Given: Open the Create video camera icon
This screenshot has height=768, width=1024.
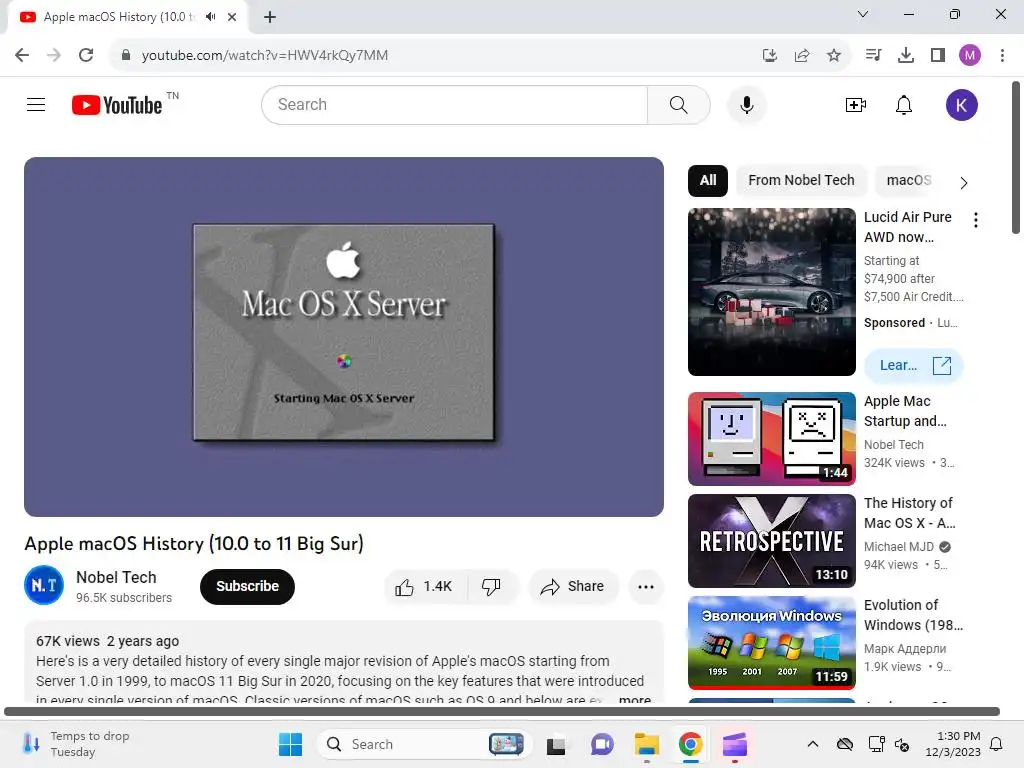Looking at the screenshot, I should (x=856, y=104).
